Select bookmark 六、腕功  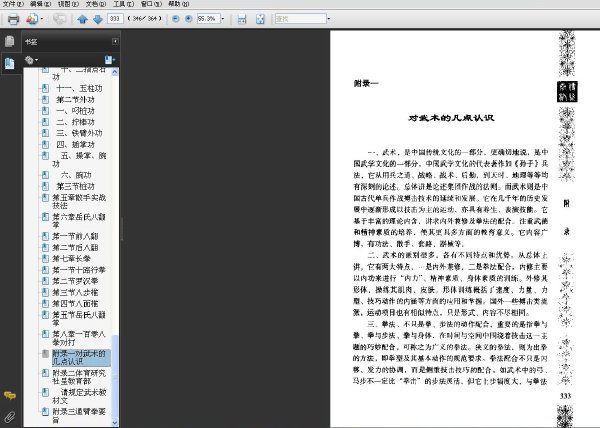pyautogui.click(x=76, y=175)
